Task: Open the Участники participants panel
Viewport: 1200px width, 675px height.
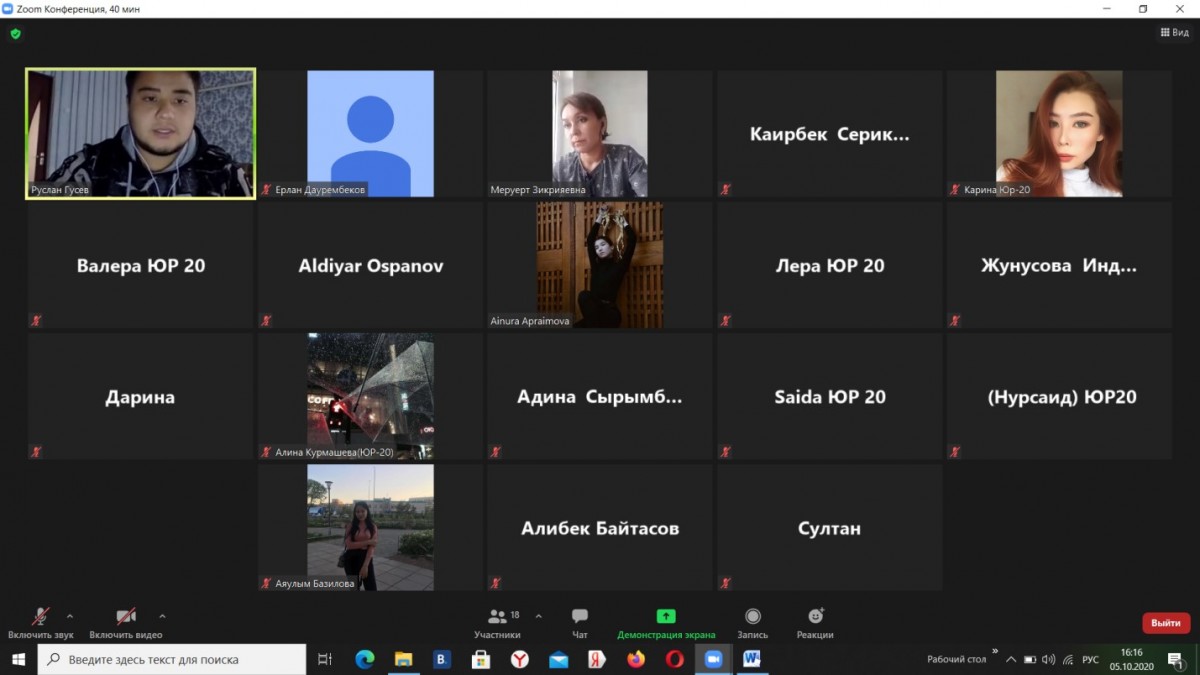Action: click(x=497, y=622)
